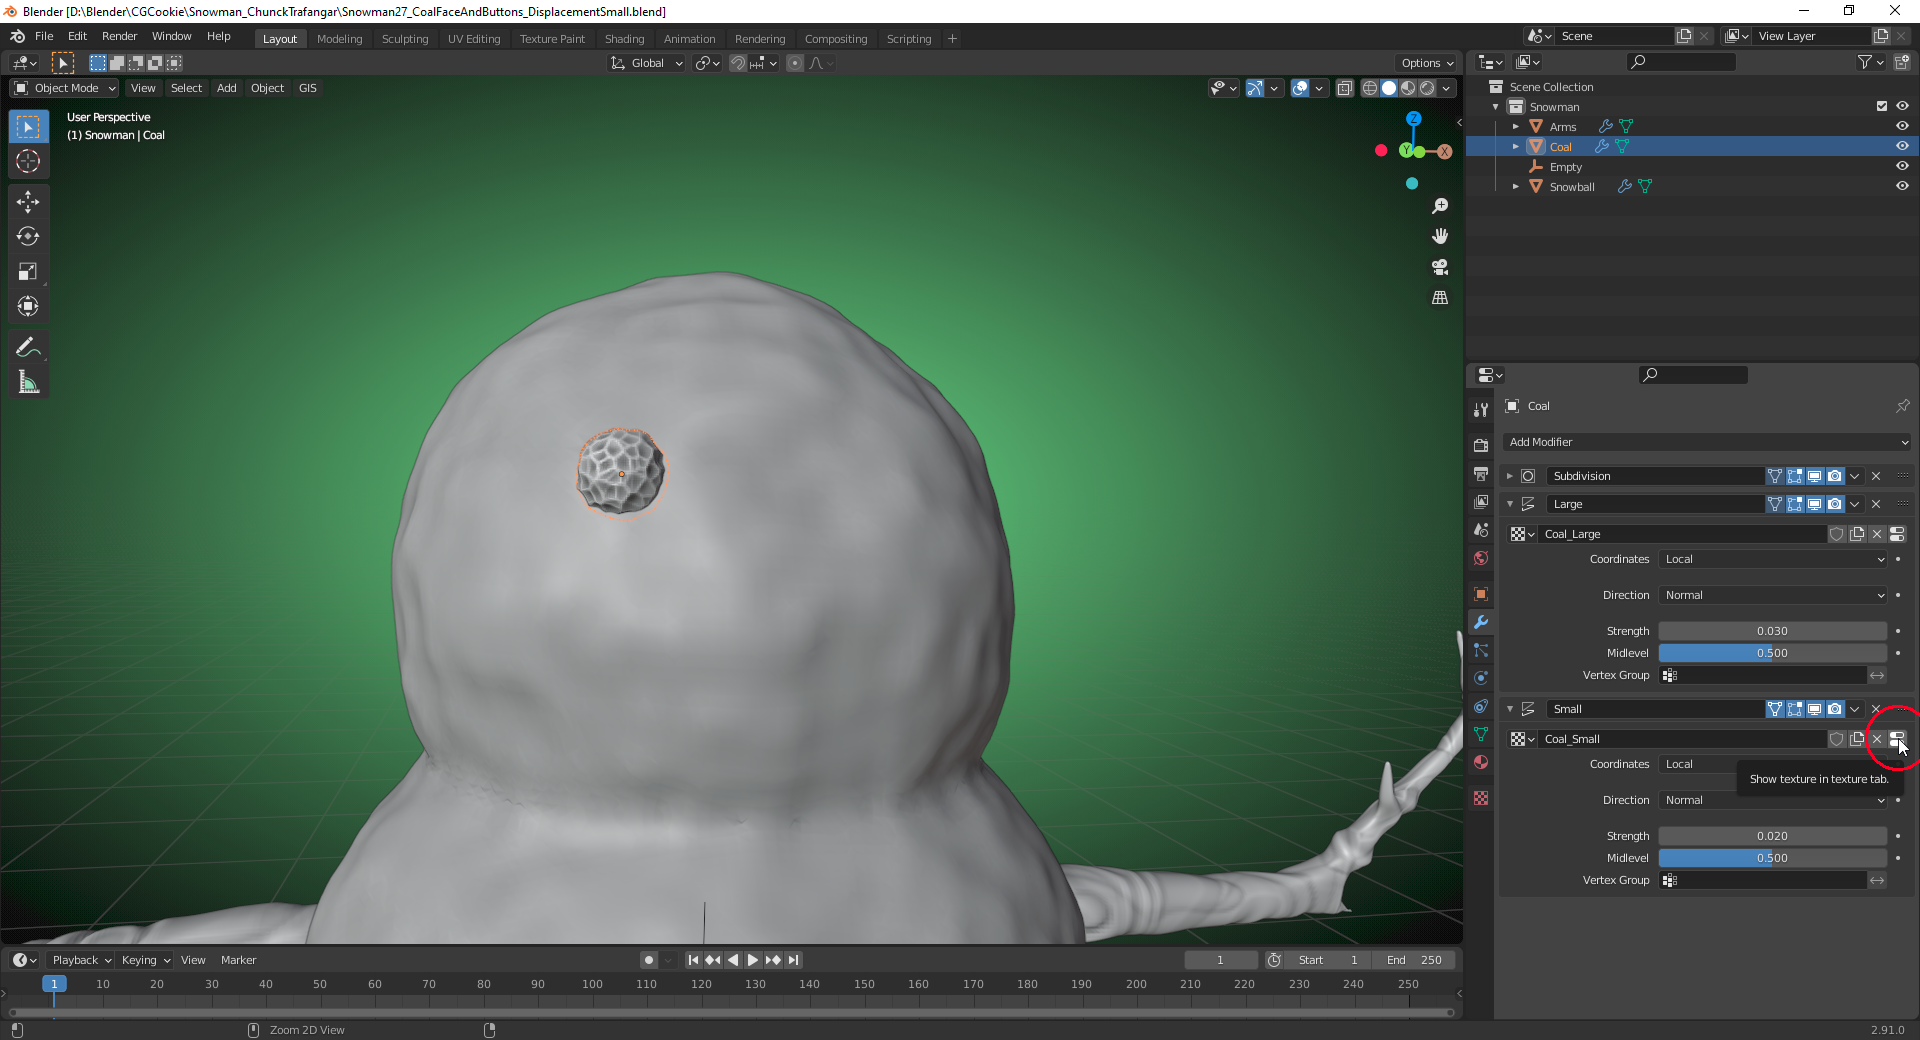Open the Object Mode dropdown
Screen dimensions: 1920x1040
65,88
